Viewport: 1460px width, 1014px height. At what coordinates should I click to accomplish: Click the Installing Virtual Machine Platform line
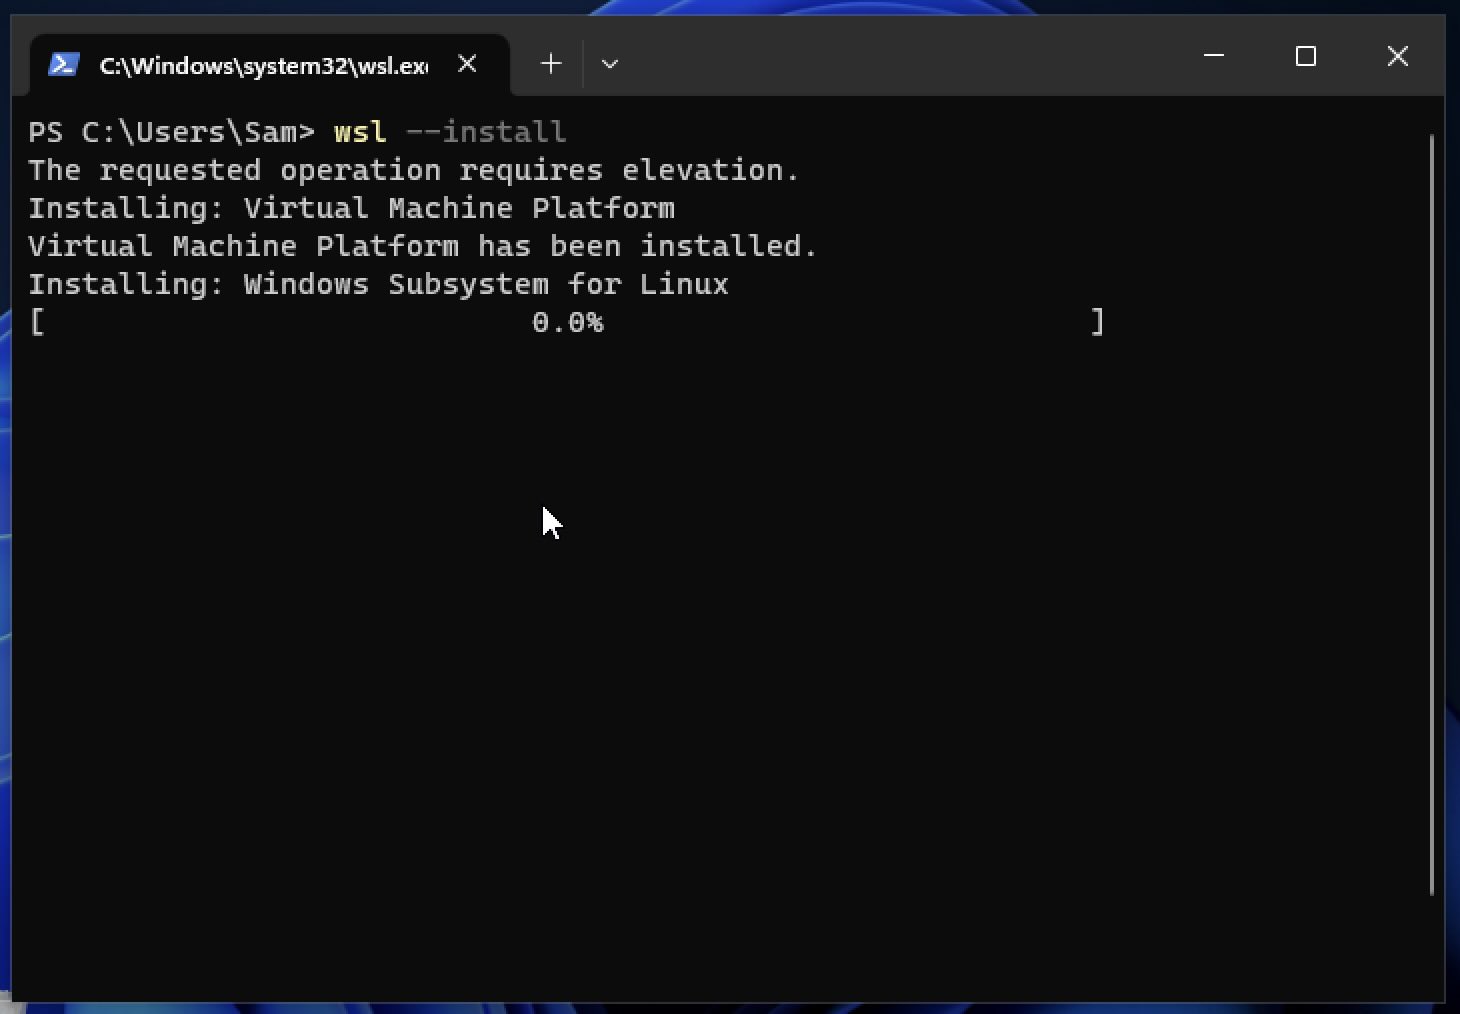[x=352, y=207]
